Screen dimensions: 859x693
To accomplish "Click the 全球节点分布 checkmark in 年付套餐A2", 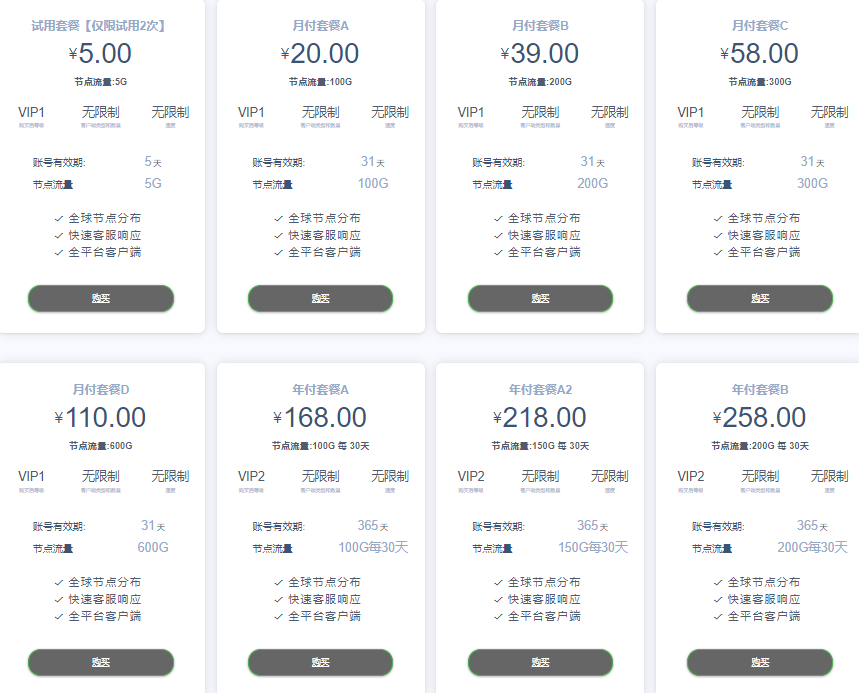I will pos(499,582).
